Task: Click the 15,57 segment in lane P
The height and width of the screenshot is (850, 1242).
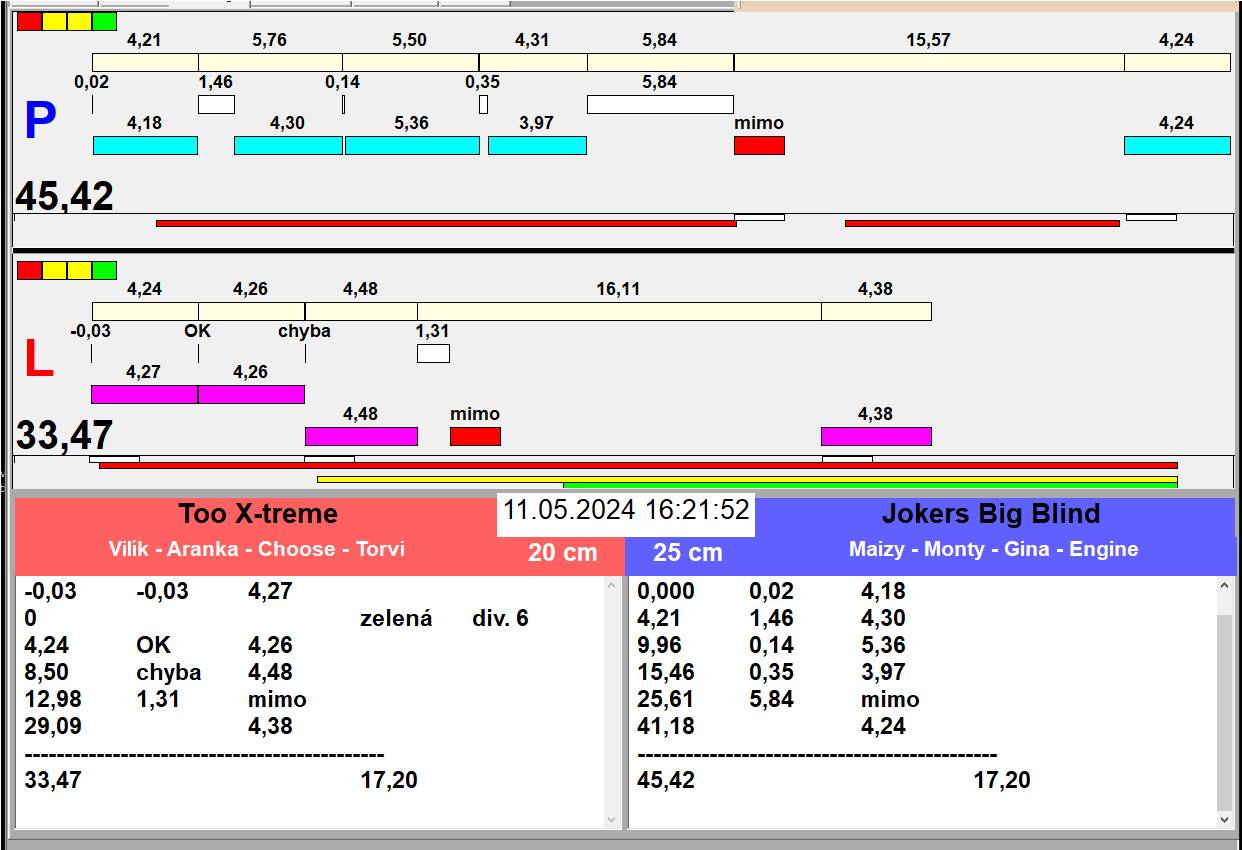Action: pos(929,62)
